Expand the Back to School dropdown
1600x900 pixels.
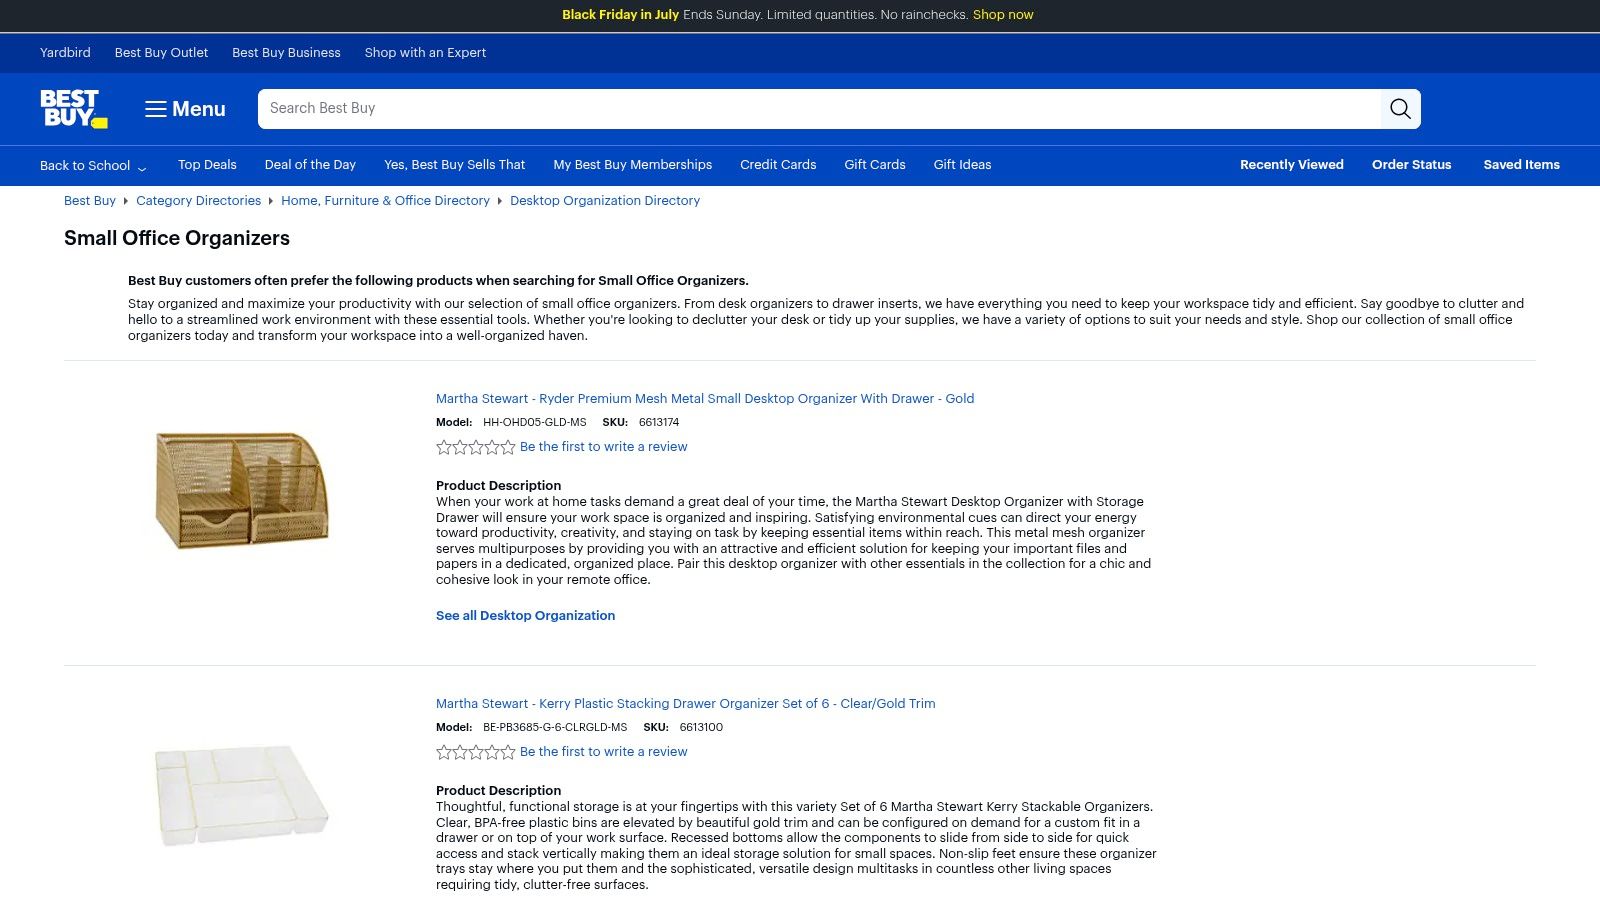click(93, 166)
